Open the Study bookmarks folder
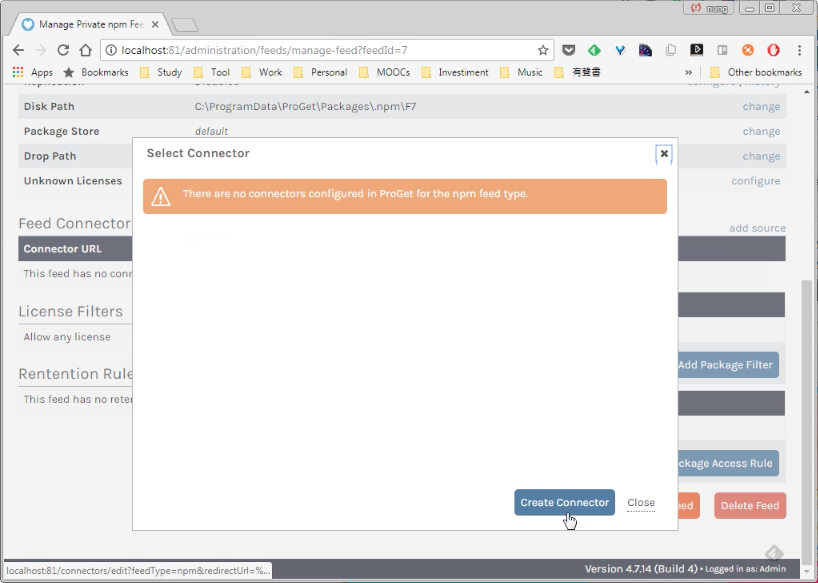Image resolution: width=818 pixels, height=583 pixels. click(161, 72)
